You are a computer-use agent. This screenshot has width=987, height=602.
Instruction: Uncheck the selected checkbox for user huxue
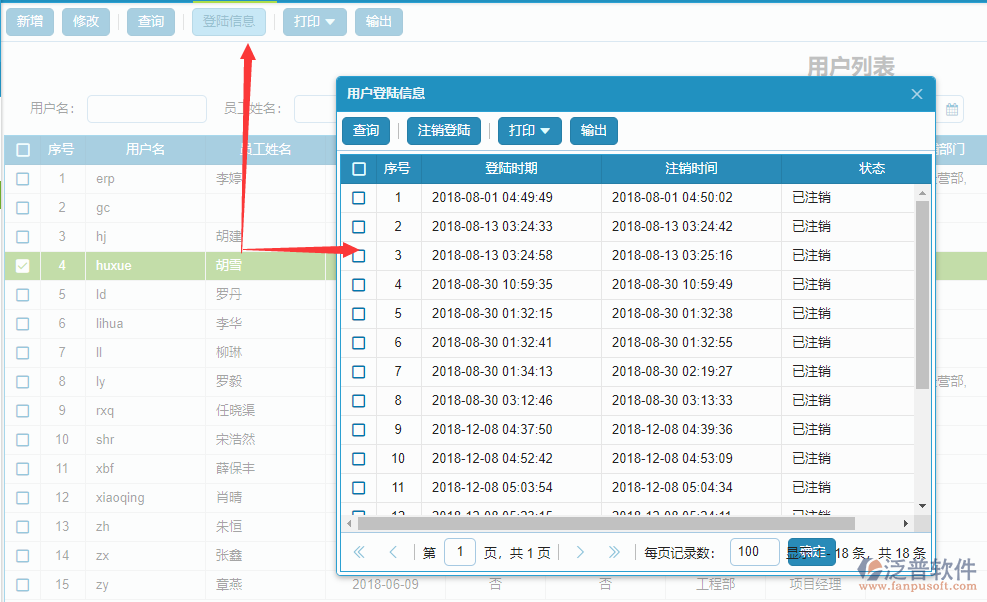coord(22,266)
